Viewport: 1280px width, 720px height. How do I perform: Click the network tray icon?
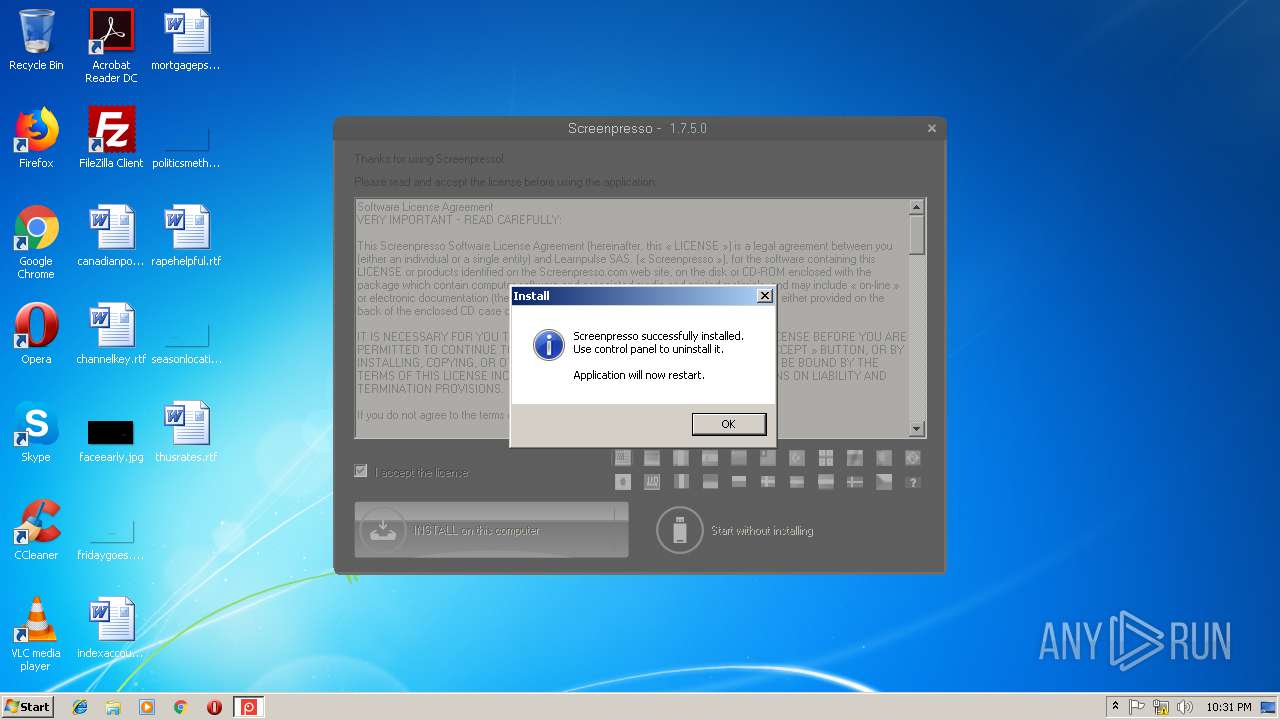coord(1161,707)
